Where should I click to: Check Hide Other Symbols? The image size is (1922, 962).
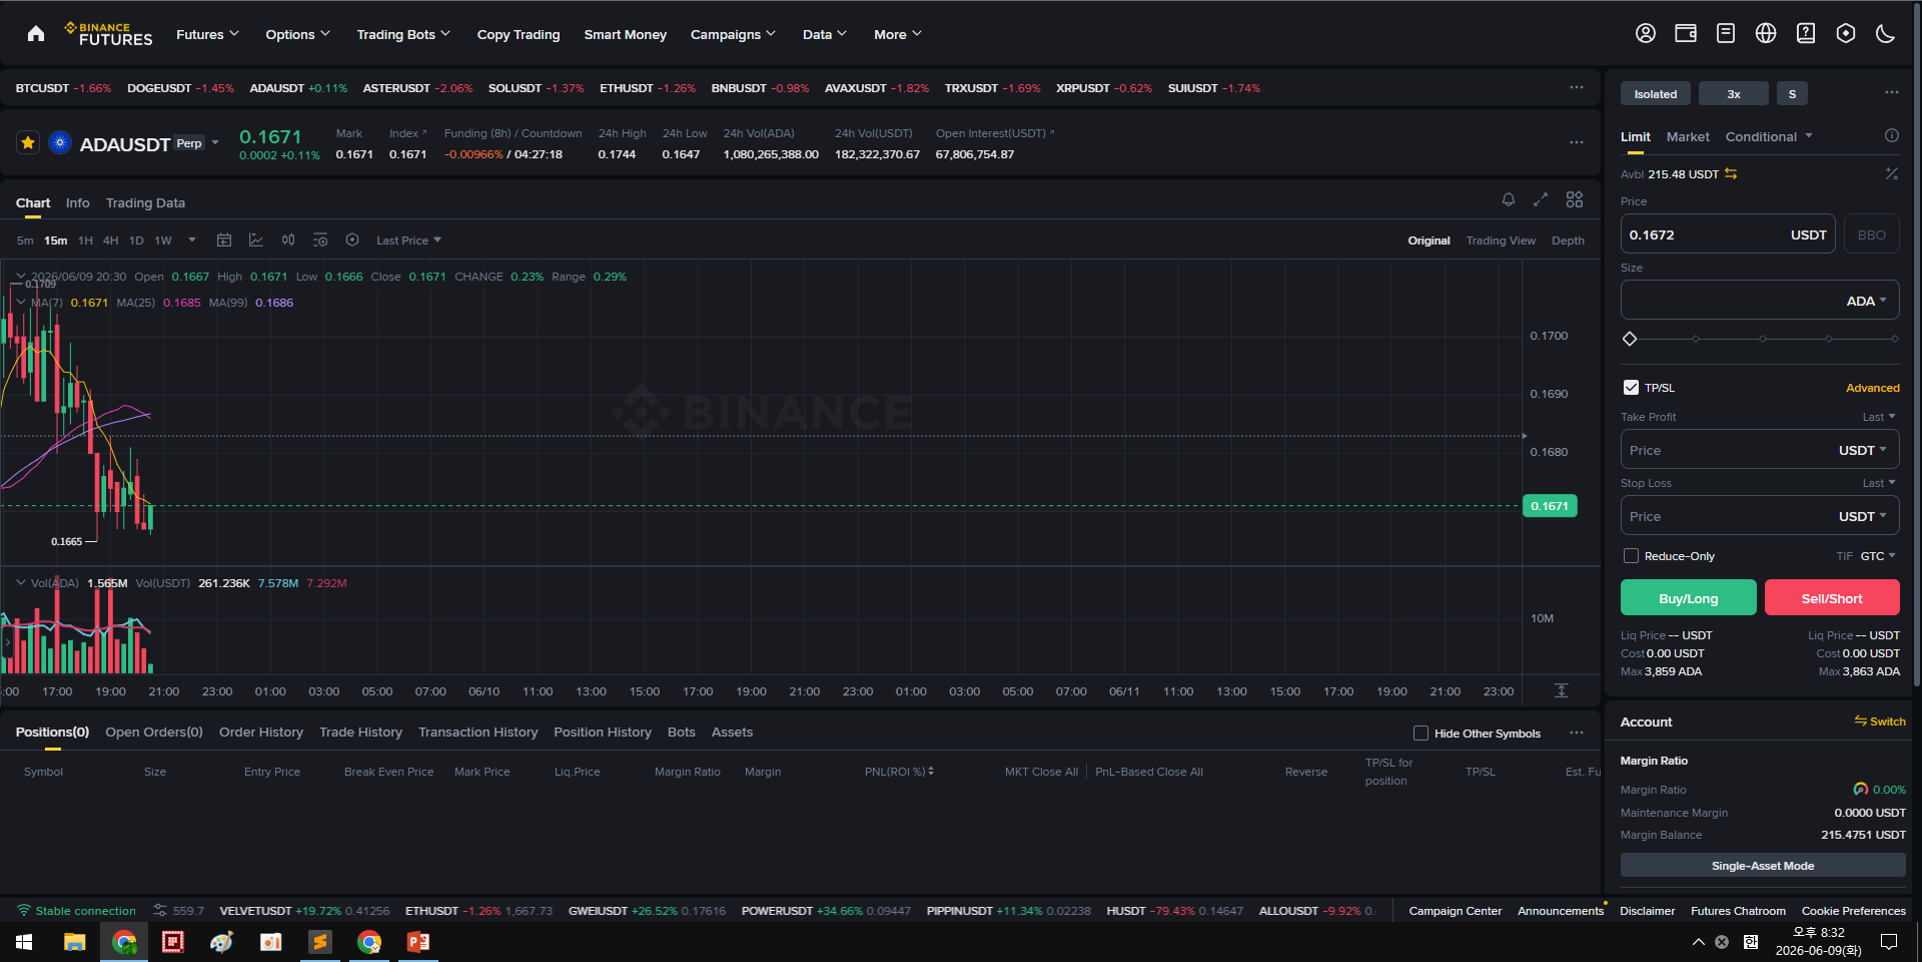tap(1421, 733)
